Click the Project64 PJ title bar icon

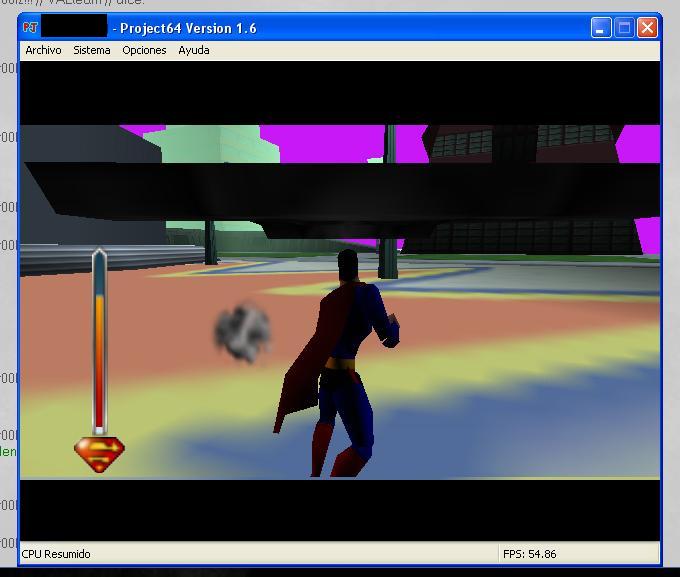(30, 28)
